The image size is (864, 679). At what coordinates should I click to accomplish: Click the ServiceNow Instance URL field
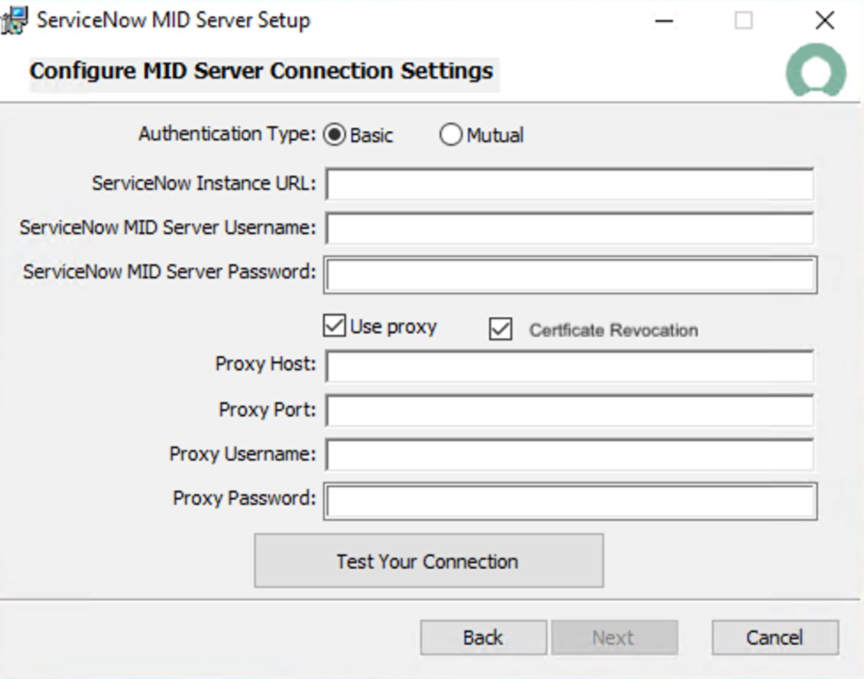[570, 184]
